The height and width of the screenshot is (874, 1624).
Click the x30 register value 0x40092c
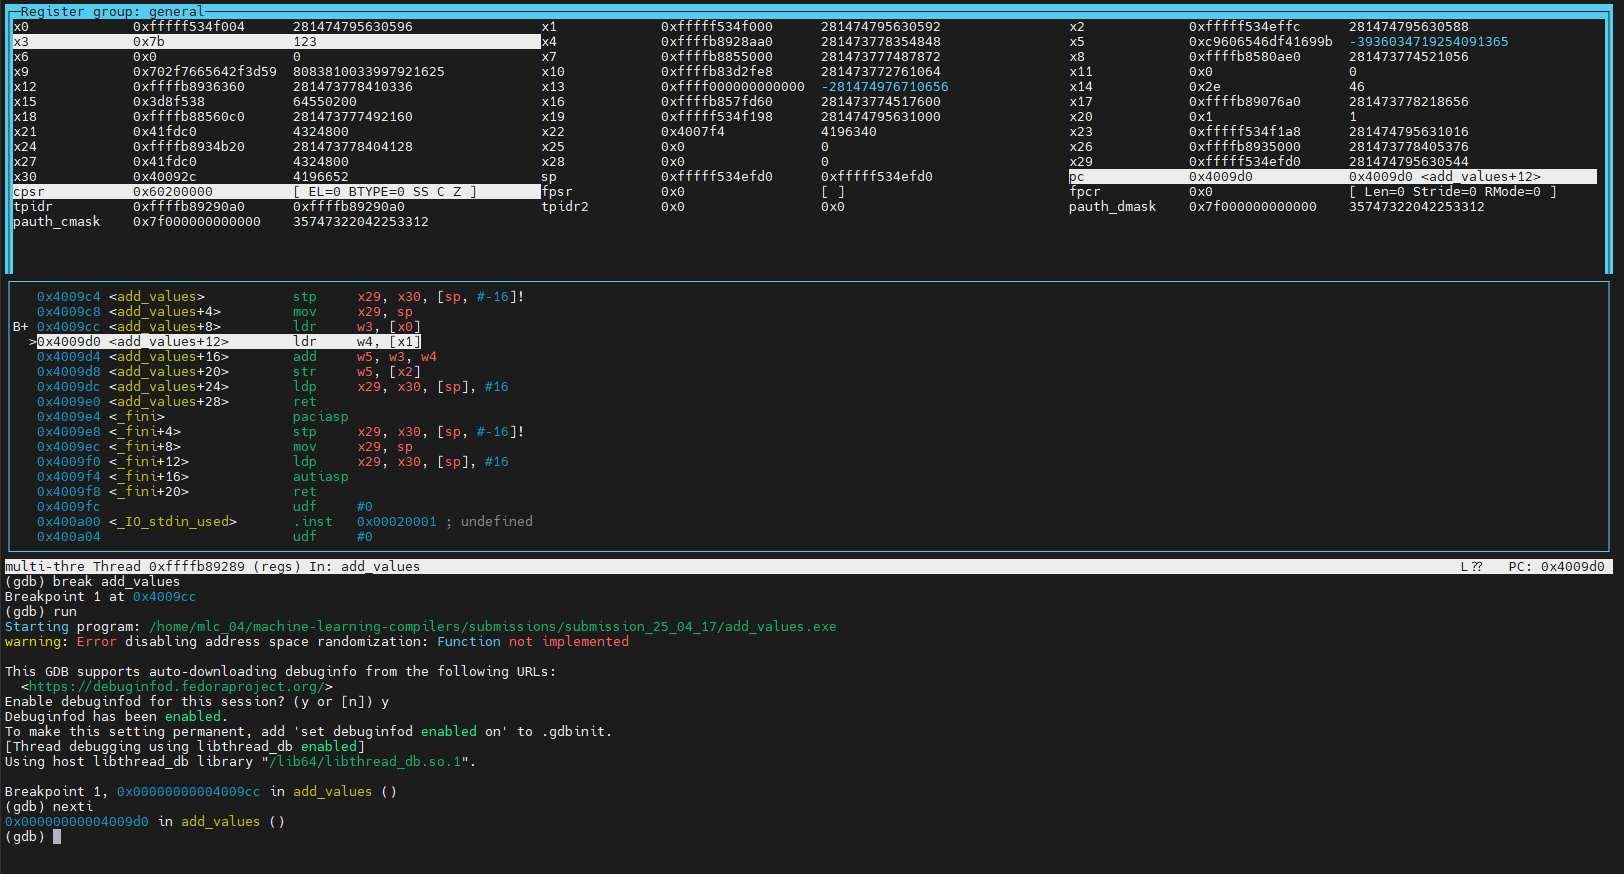click(x=165, y=177)
